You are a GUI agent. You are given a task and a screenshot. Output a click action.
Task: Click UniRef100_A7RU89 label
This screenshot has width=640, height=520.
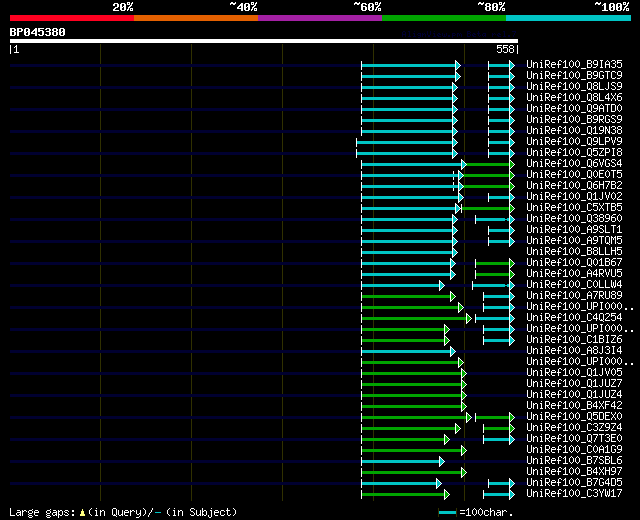click(574, 296)
